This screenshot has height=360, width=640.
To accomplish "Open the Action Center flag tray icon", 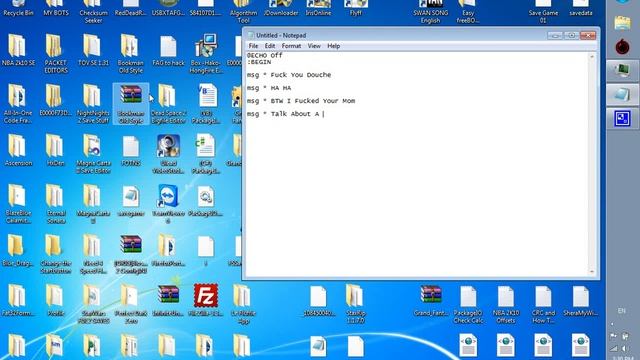I will pyautogui.click(x=613, y=337).
